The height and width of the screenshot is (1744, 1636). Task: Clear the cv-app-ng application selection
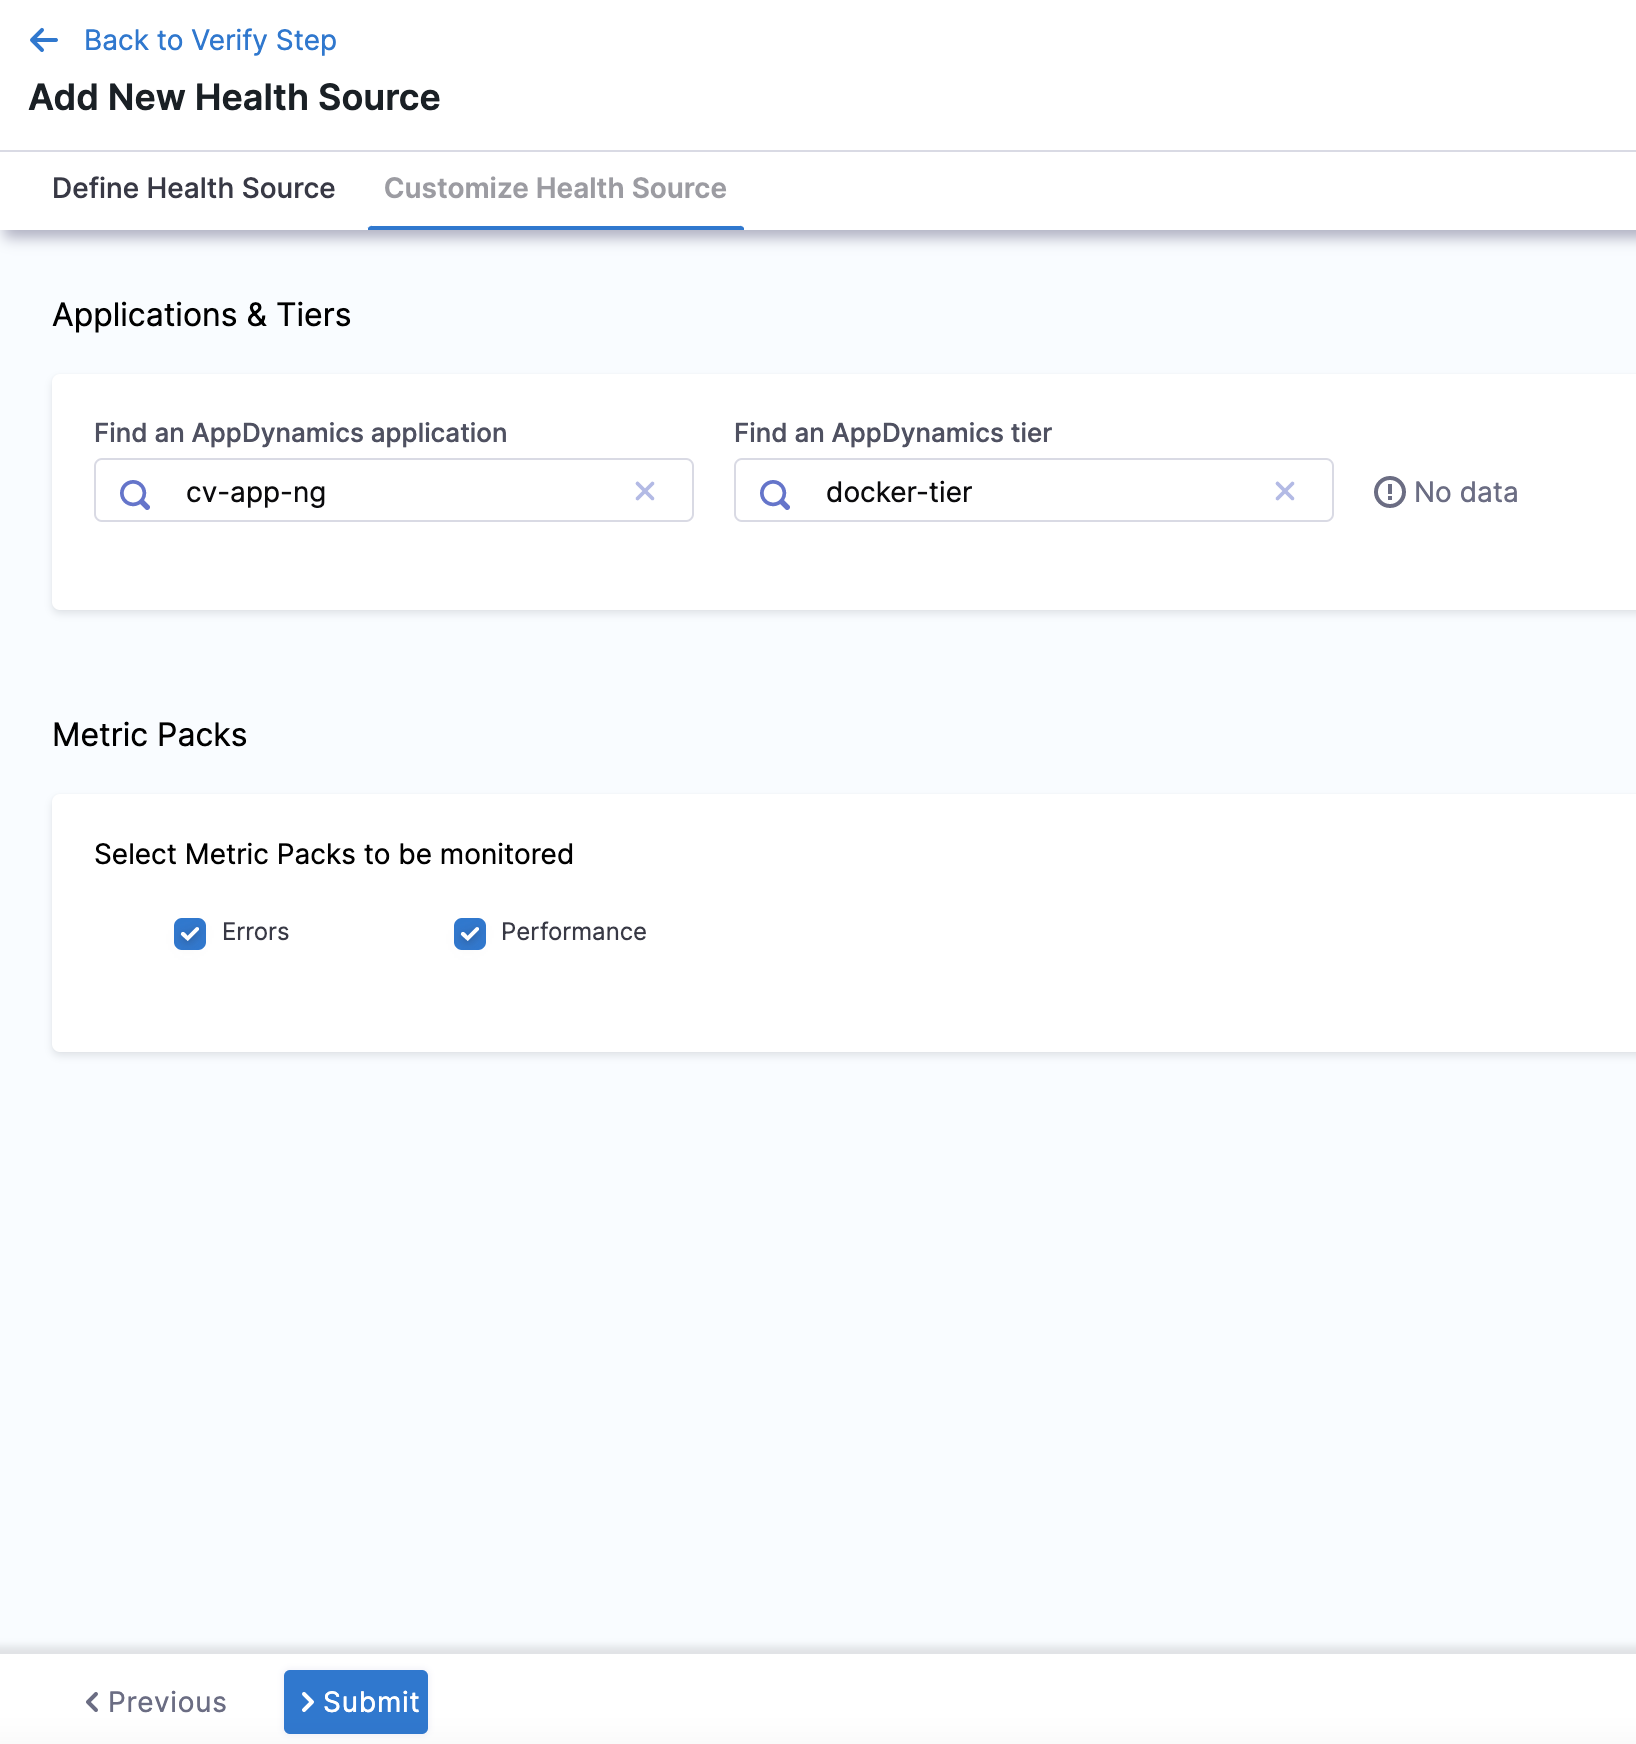(645, 491)
